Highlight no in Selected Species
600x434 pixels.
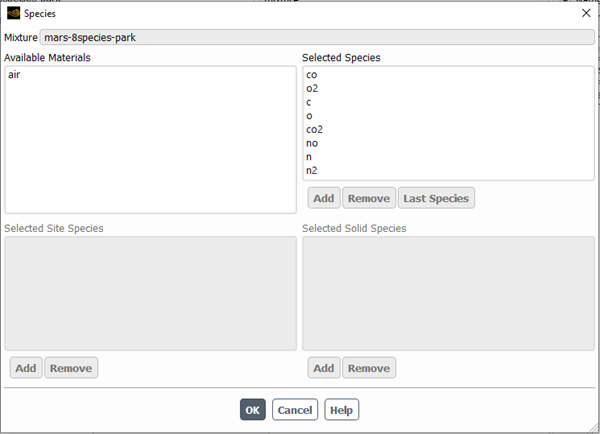point(312,143)
